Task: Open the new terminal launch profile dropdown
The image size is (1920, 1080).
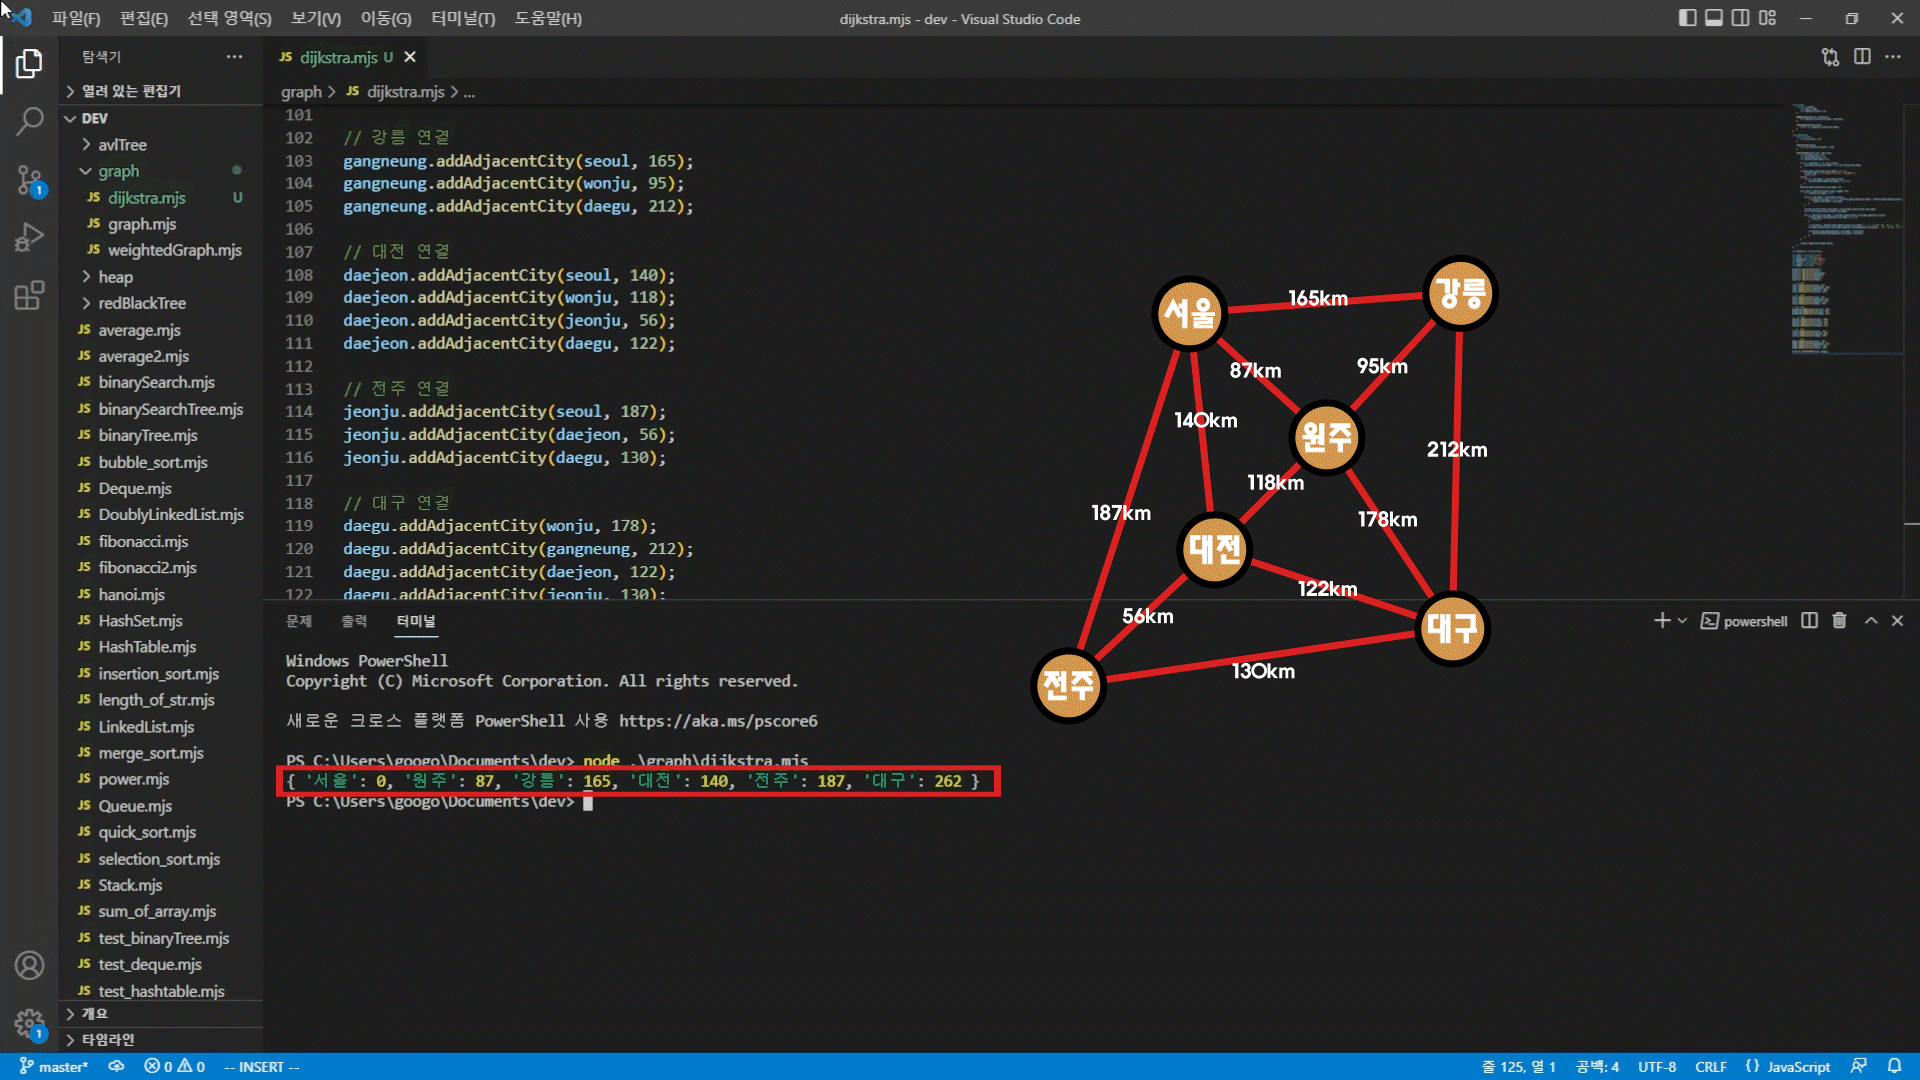Action: click(x=1682, y=621)
